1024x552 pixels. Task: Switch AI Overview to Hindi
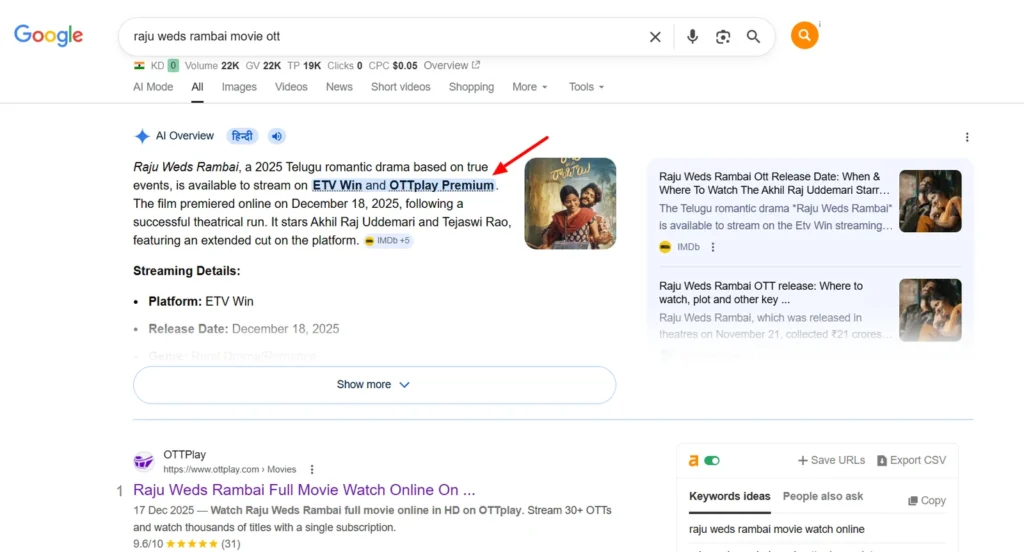click(242, 136)
